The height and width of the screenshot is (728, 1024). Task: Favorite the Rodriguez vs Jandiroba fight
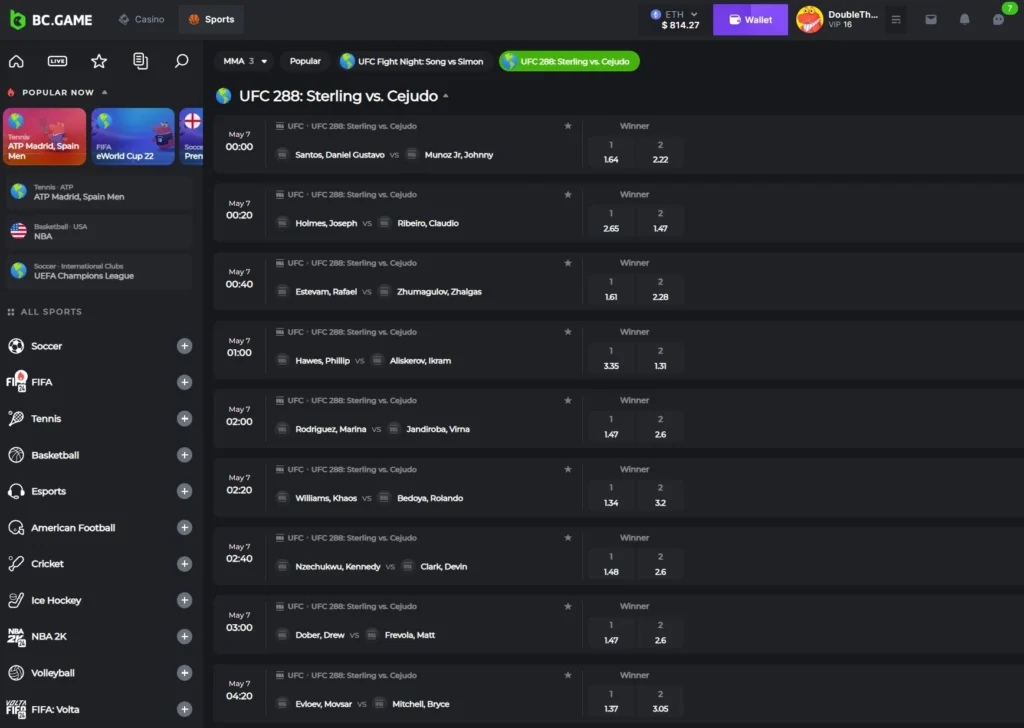pyautogui.click(x=568, y=400)
